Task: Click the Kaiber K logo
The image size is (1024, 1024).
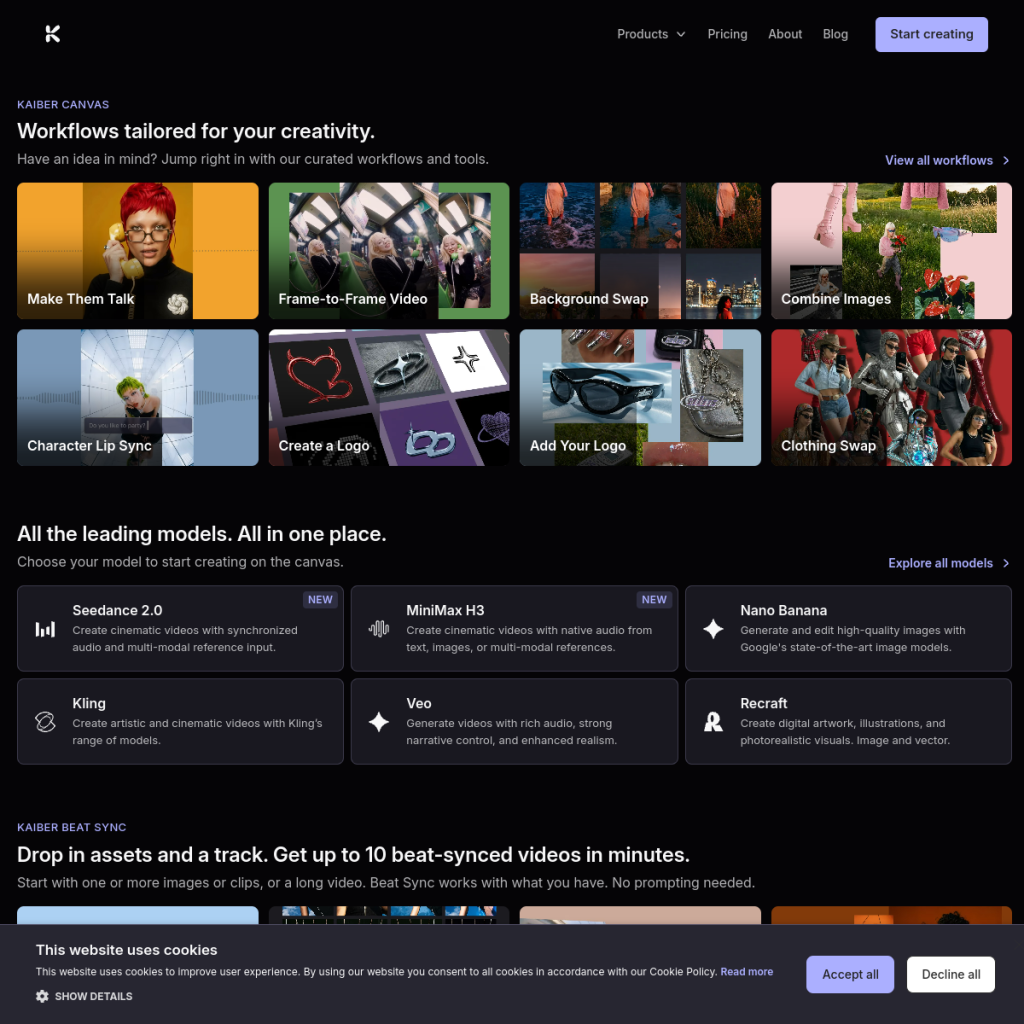Action: 53,34
